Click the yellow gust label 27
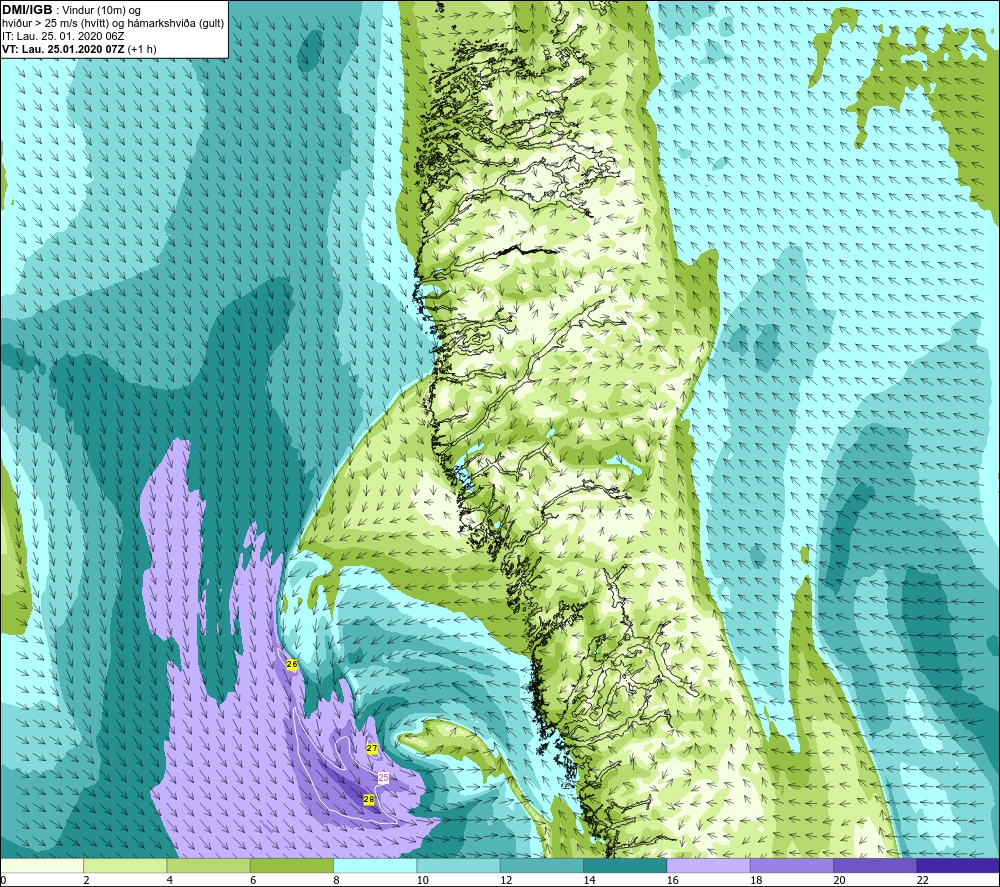The image size is (1000, 887). tap(372, 749)
